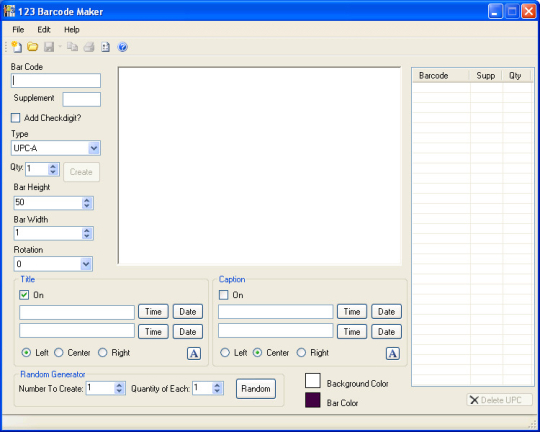Screen dimensions: 540x432
Task: Minimize the 123 Barcode Maker window
Action: [495, 12]
